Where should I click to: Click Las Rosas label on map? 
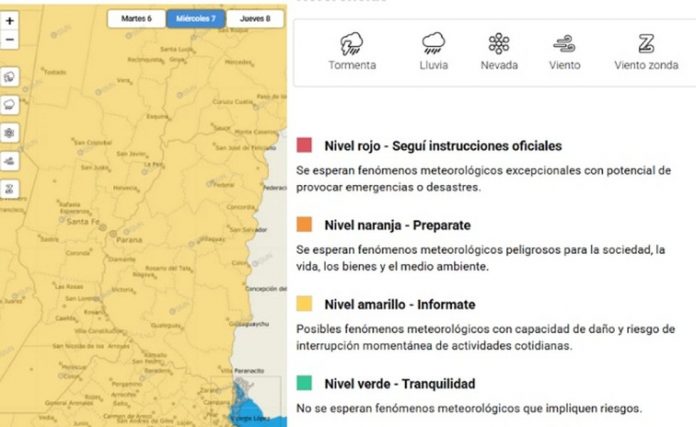point(69,286)
